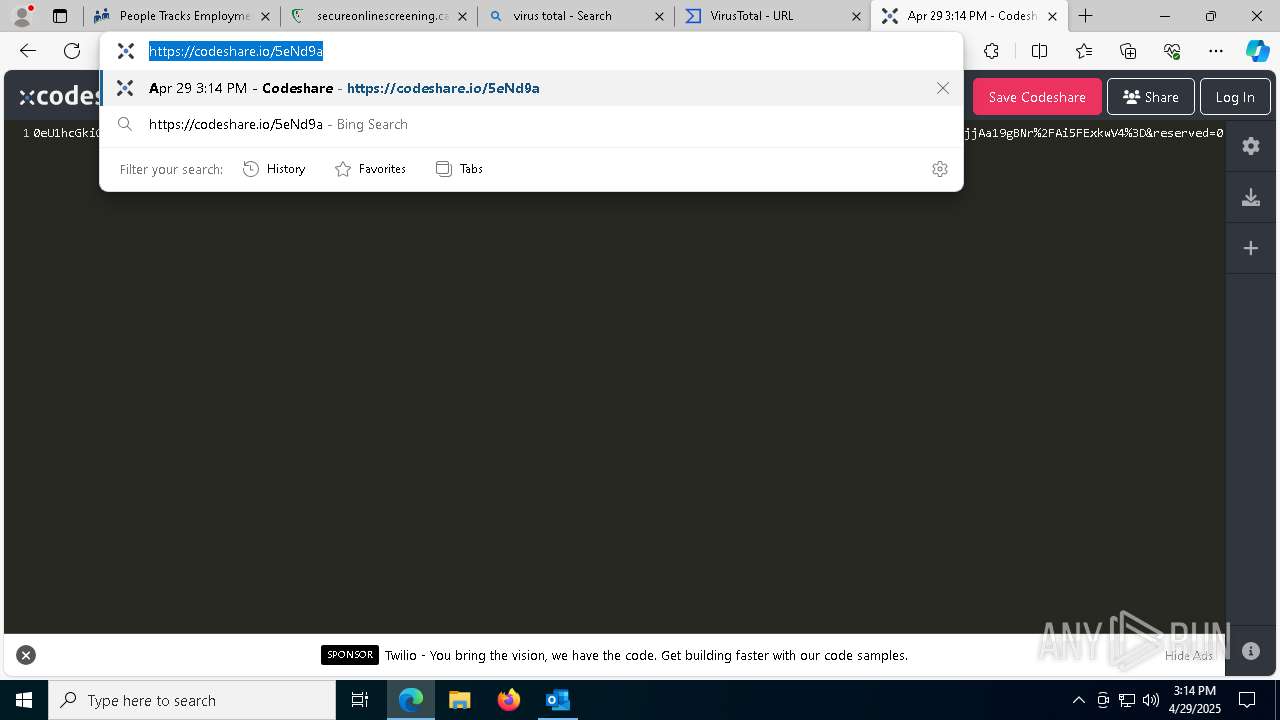Switch to VirusTotal - URL tab
The height and width of the screenshot is (720, 1280).
point(773,16)
